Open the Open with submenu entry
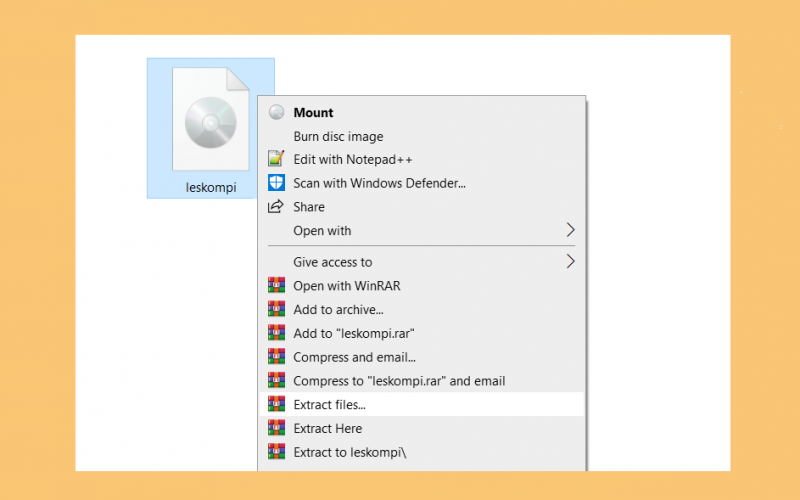The image size is (800, 500). click(421, 231)
